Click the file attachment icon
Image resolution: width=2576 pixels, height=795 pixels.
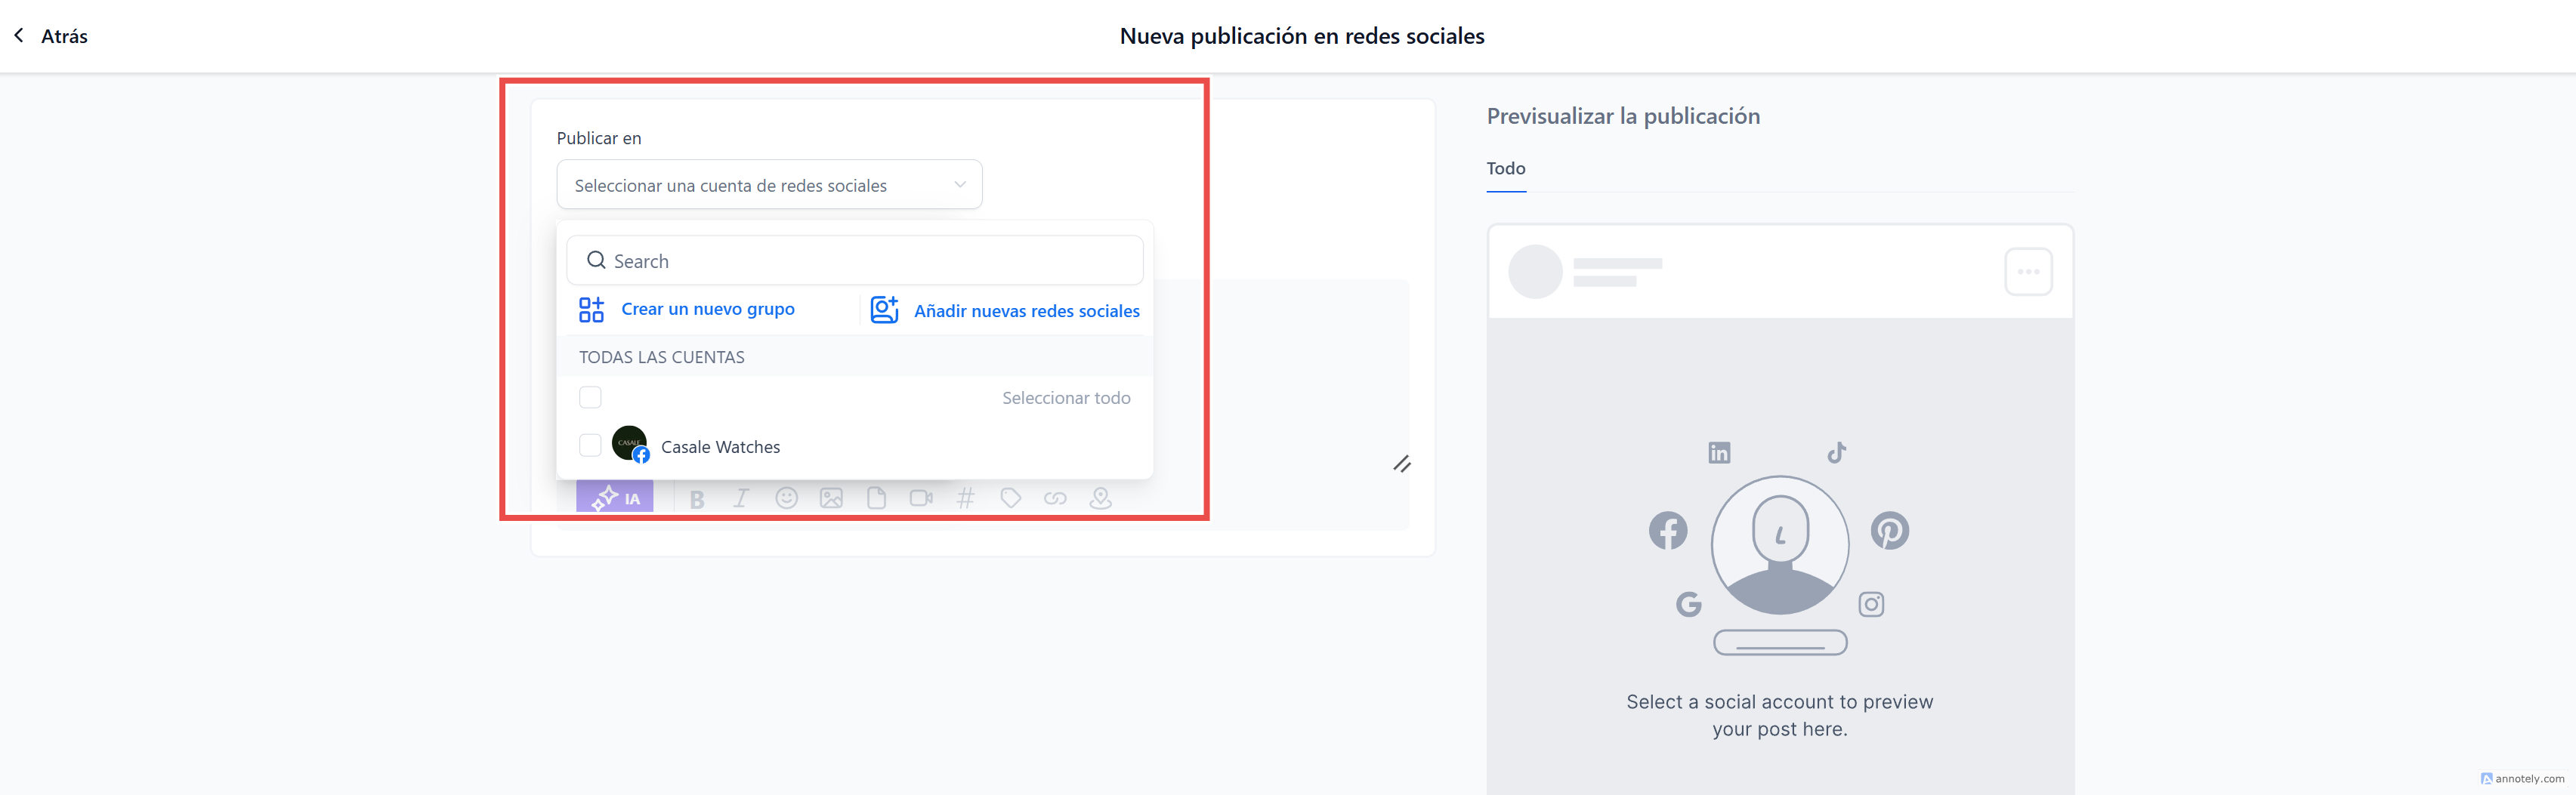tap(876, 498)
